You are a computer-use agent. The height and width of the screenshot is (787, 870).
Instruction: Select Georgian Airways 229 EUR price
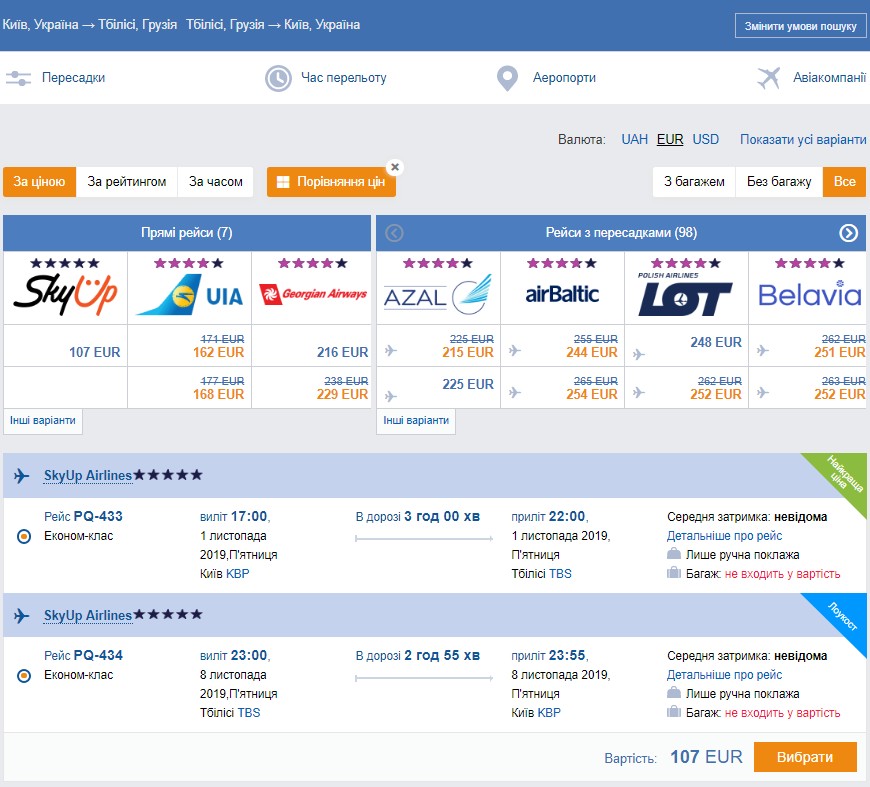pyautogui.click(x=342, y=395)
